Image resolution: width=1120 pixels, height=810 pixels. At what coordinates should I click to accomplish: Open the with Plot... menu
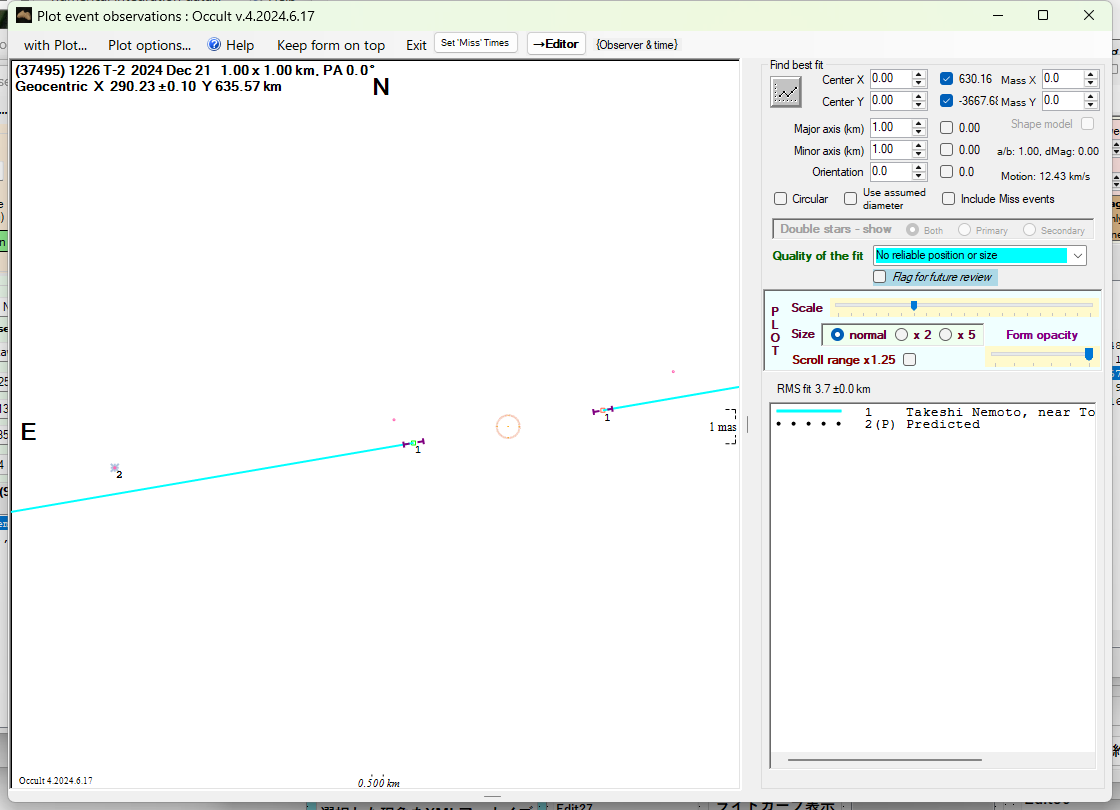55,45
